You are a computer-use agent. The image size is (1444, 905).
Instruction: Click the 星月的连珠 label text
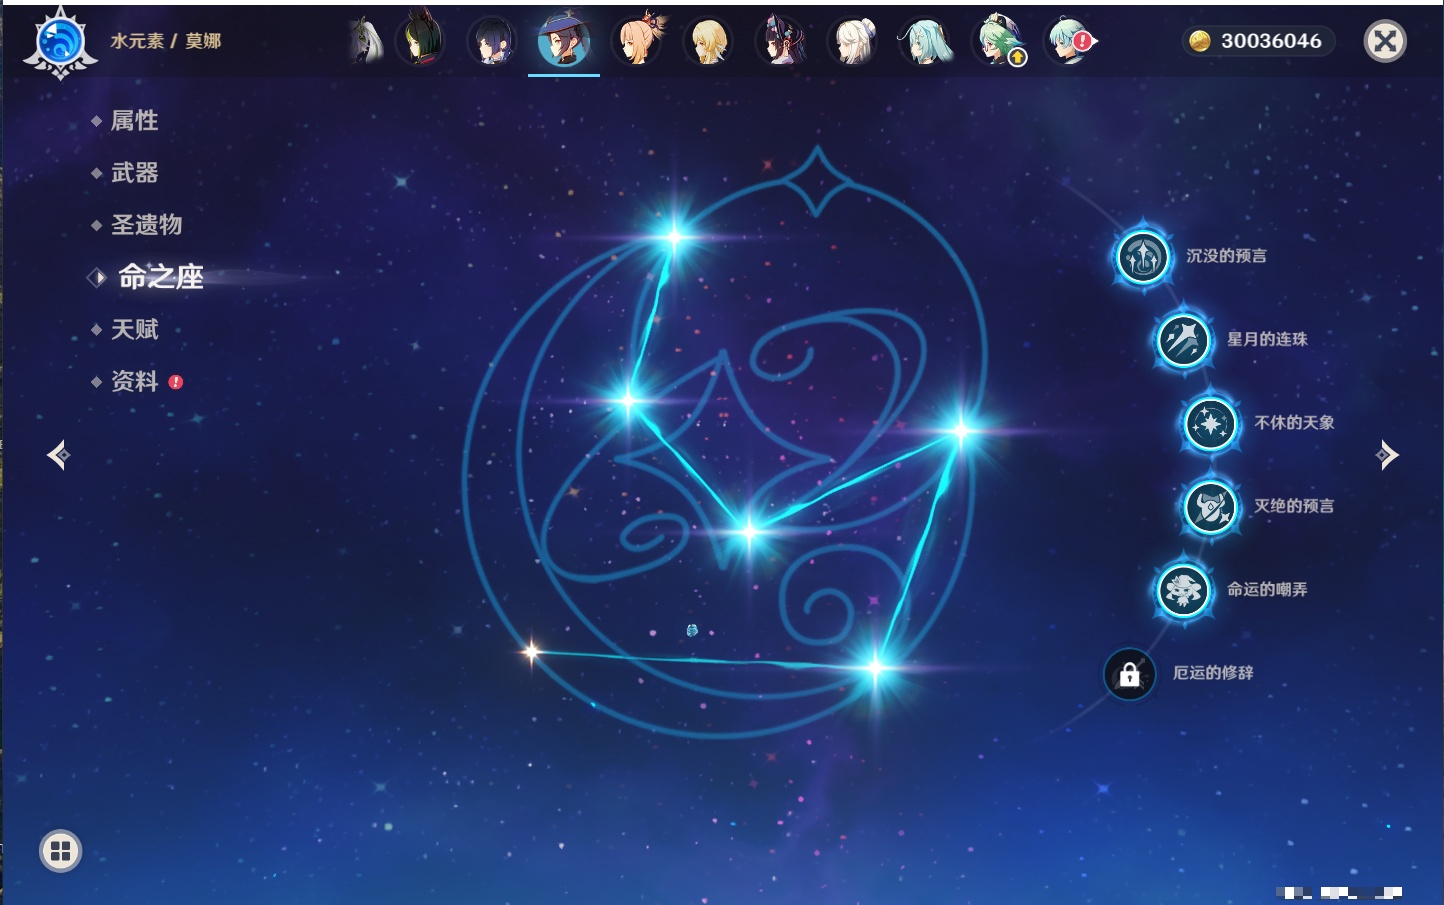click(x=1267, y=339)
